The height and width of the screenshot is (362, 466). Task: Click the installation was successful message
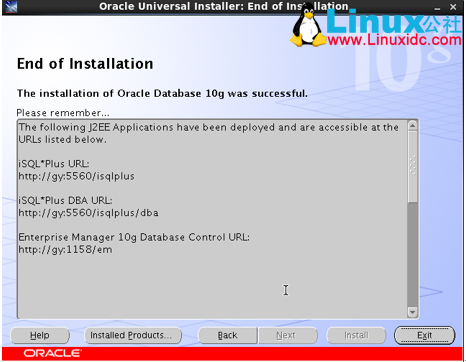coord(162,93)
